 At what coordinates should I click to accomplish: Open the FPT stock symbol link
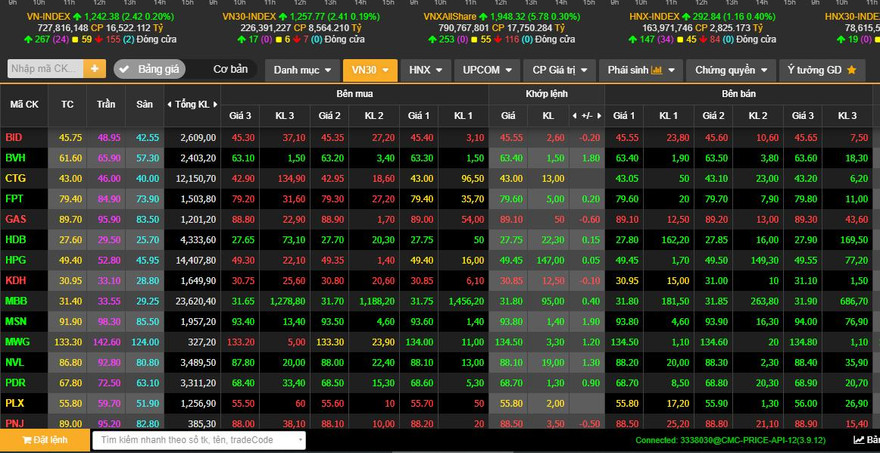coord(14,199)
